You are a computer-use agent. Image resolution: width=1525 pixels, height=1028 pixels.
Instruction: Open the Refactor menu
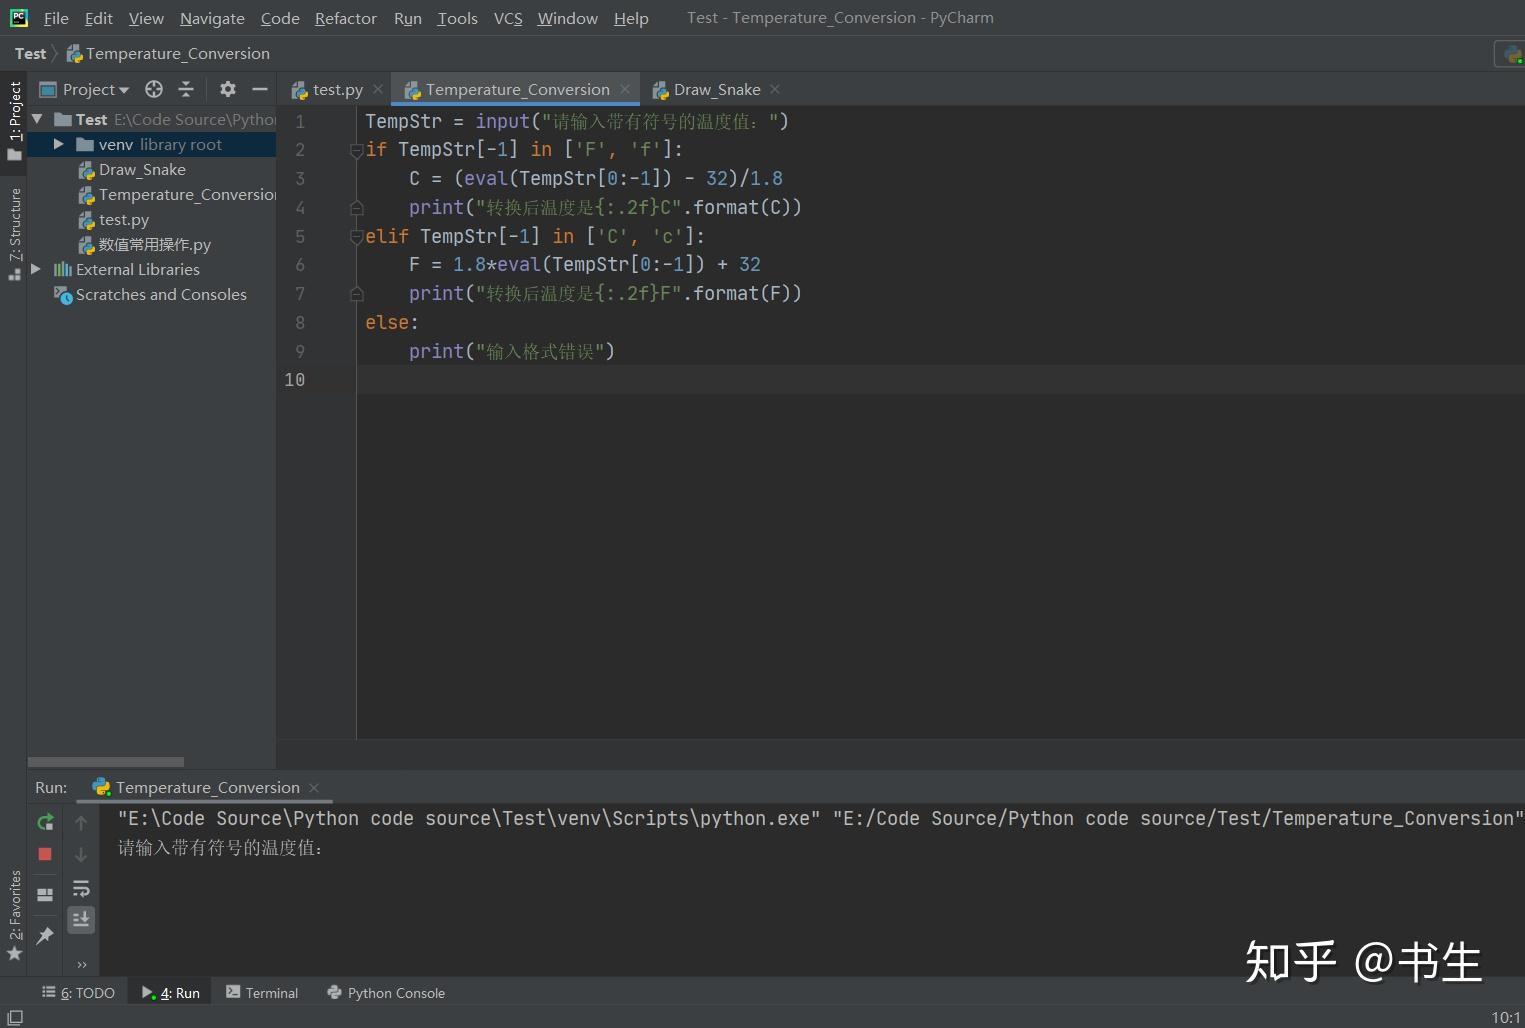pos(345,18)
